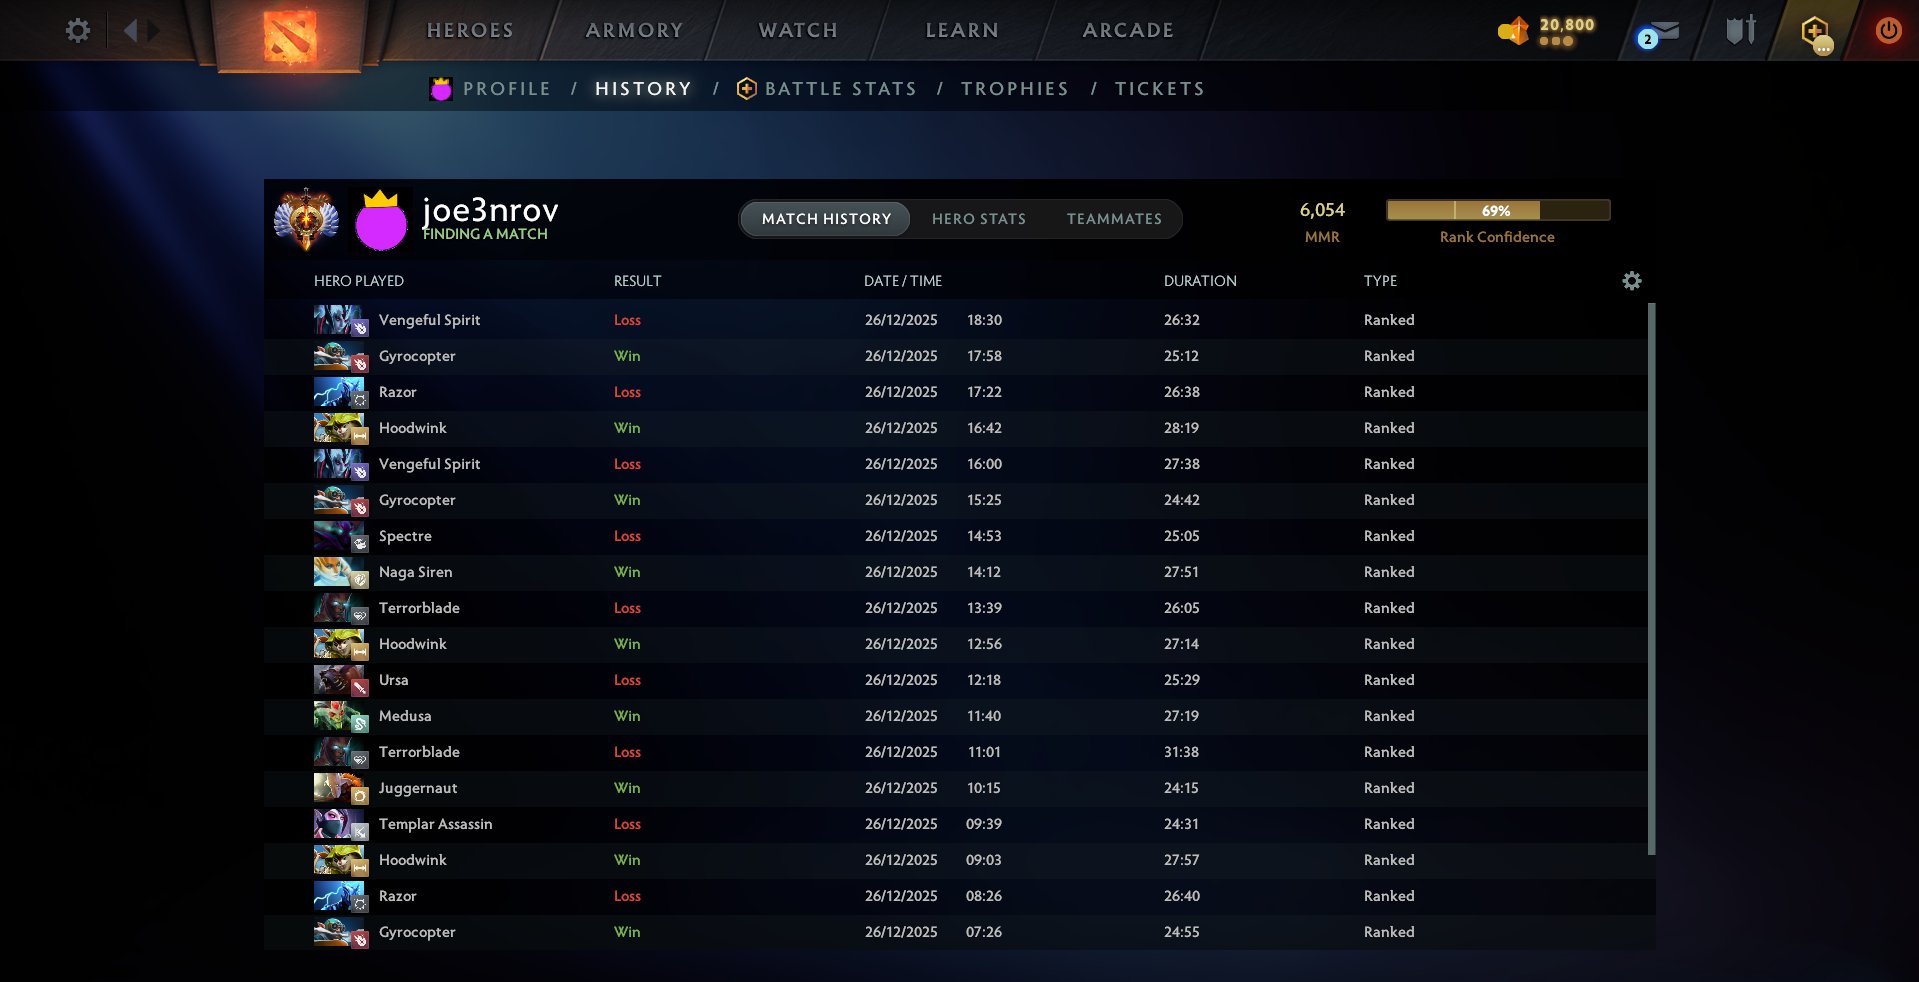Screen dimensions: 1919x982
Task: Go to BATTLE STATS page
Action: 840,88
